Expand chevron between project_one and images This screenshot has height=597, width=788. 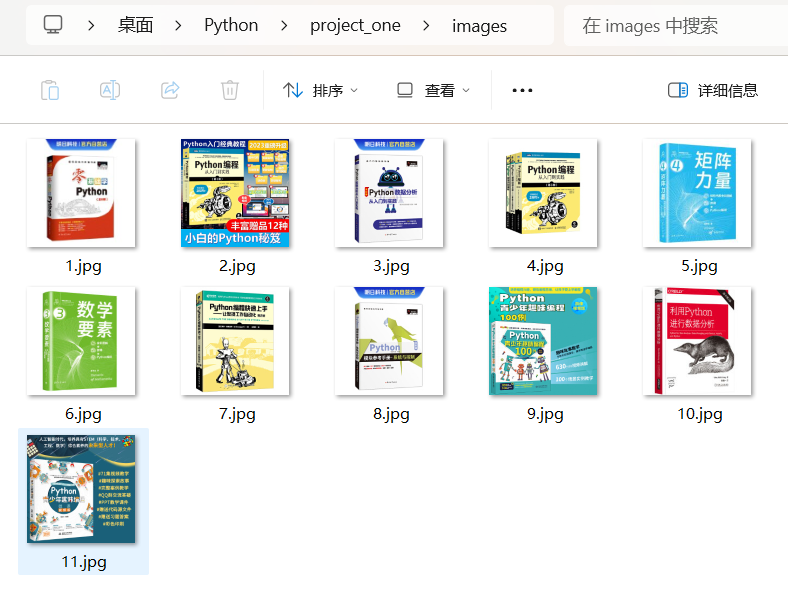point(426,25)
